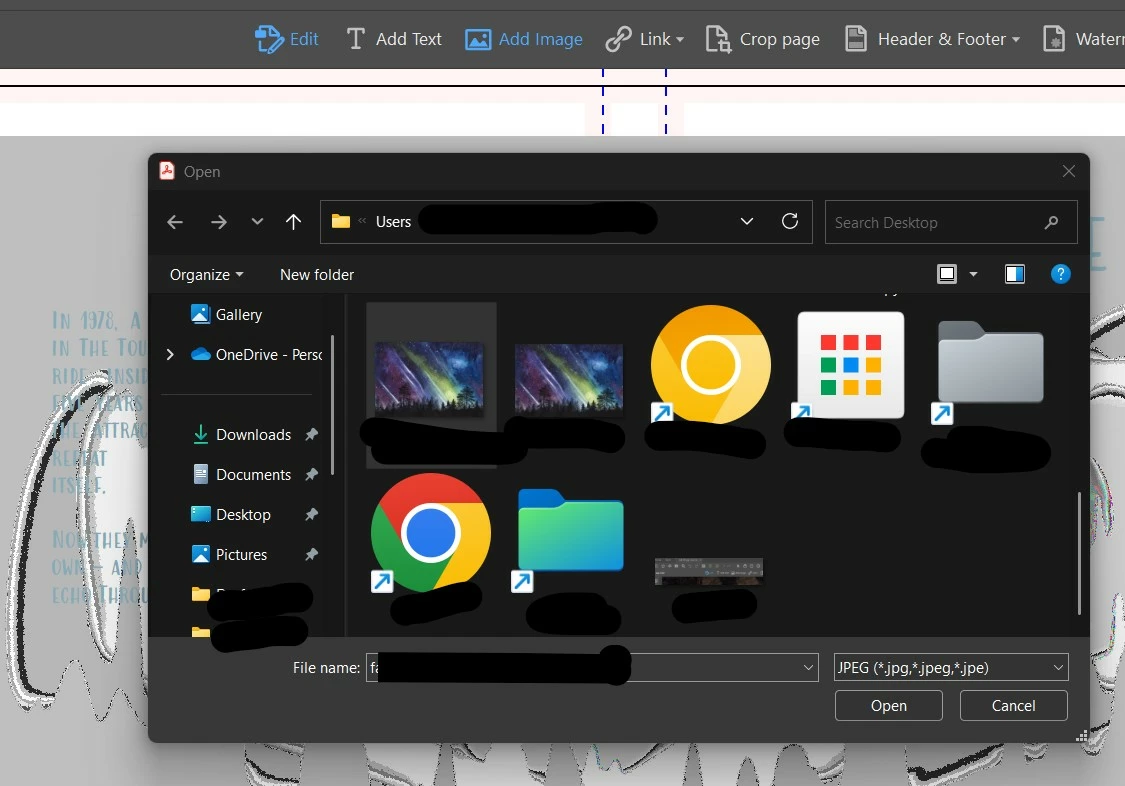Image resolution: width=1125 pixels, height=786 pixels.
Task: Open the view options dropdown arrow
Action: tap(974, 274)
